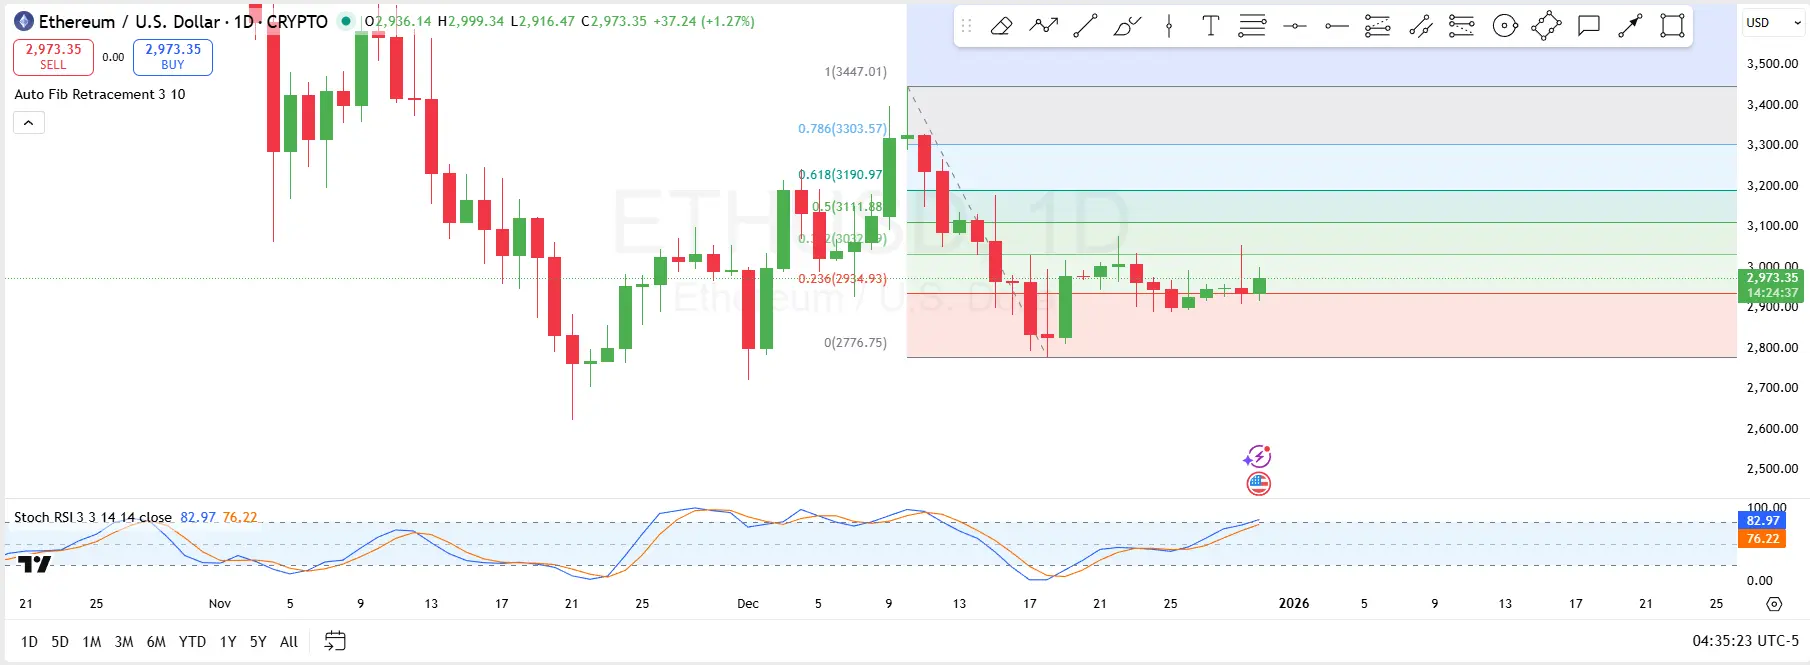
Task: Select the Fib time zone tool
Action: pos(1462,26)
